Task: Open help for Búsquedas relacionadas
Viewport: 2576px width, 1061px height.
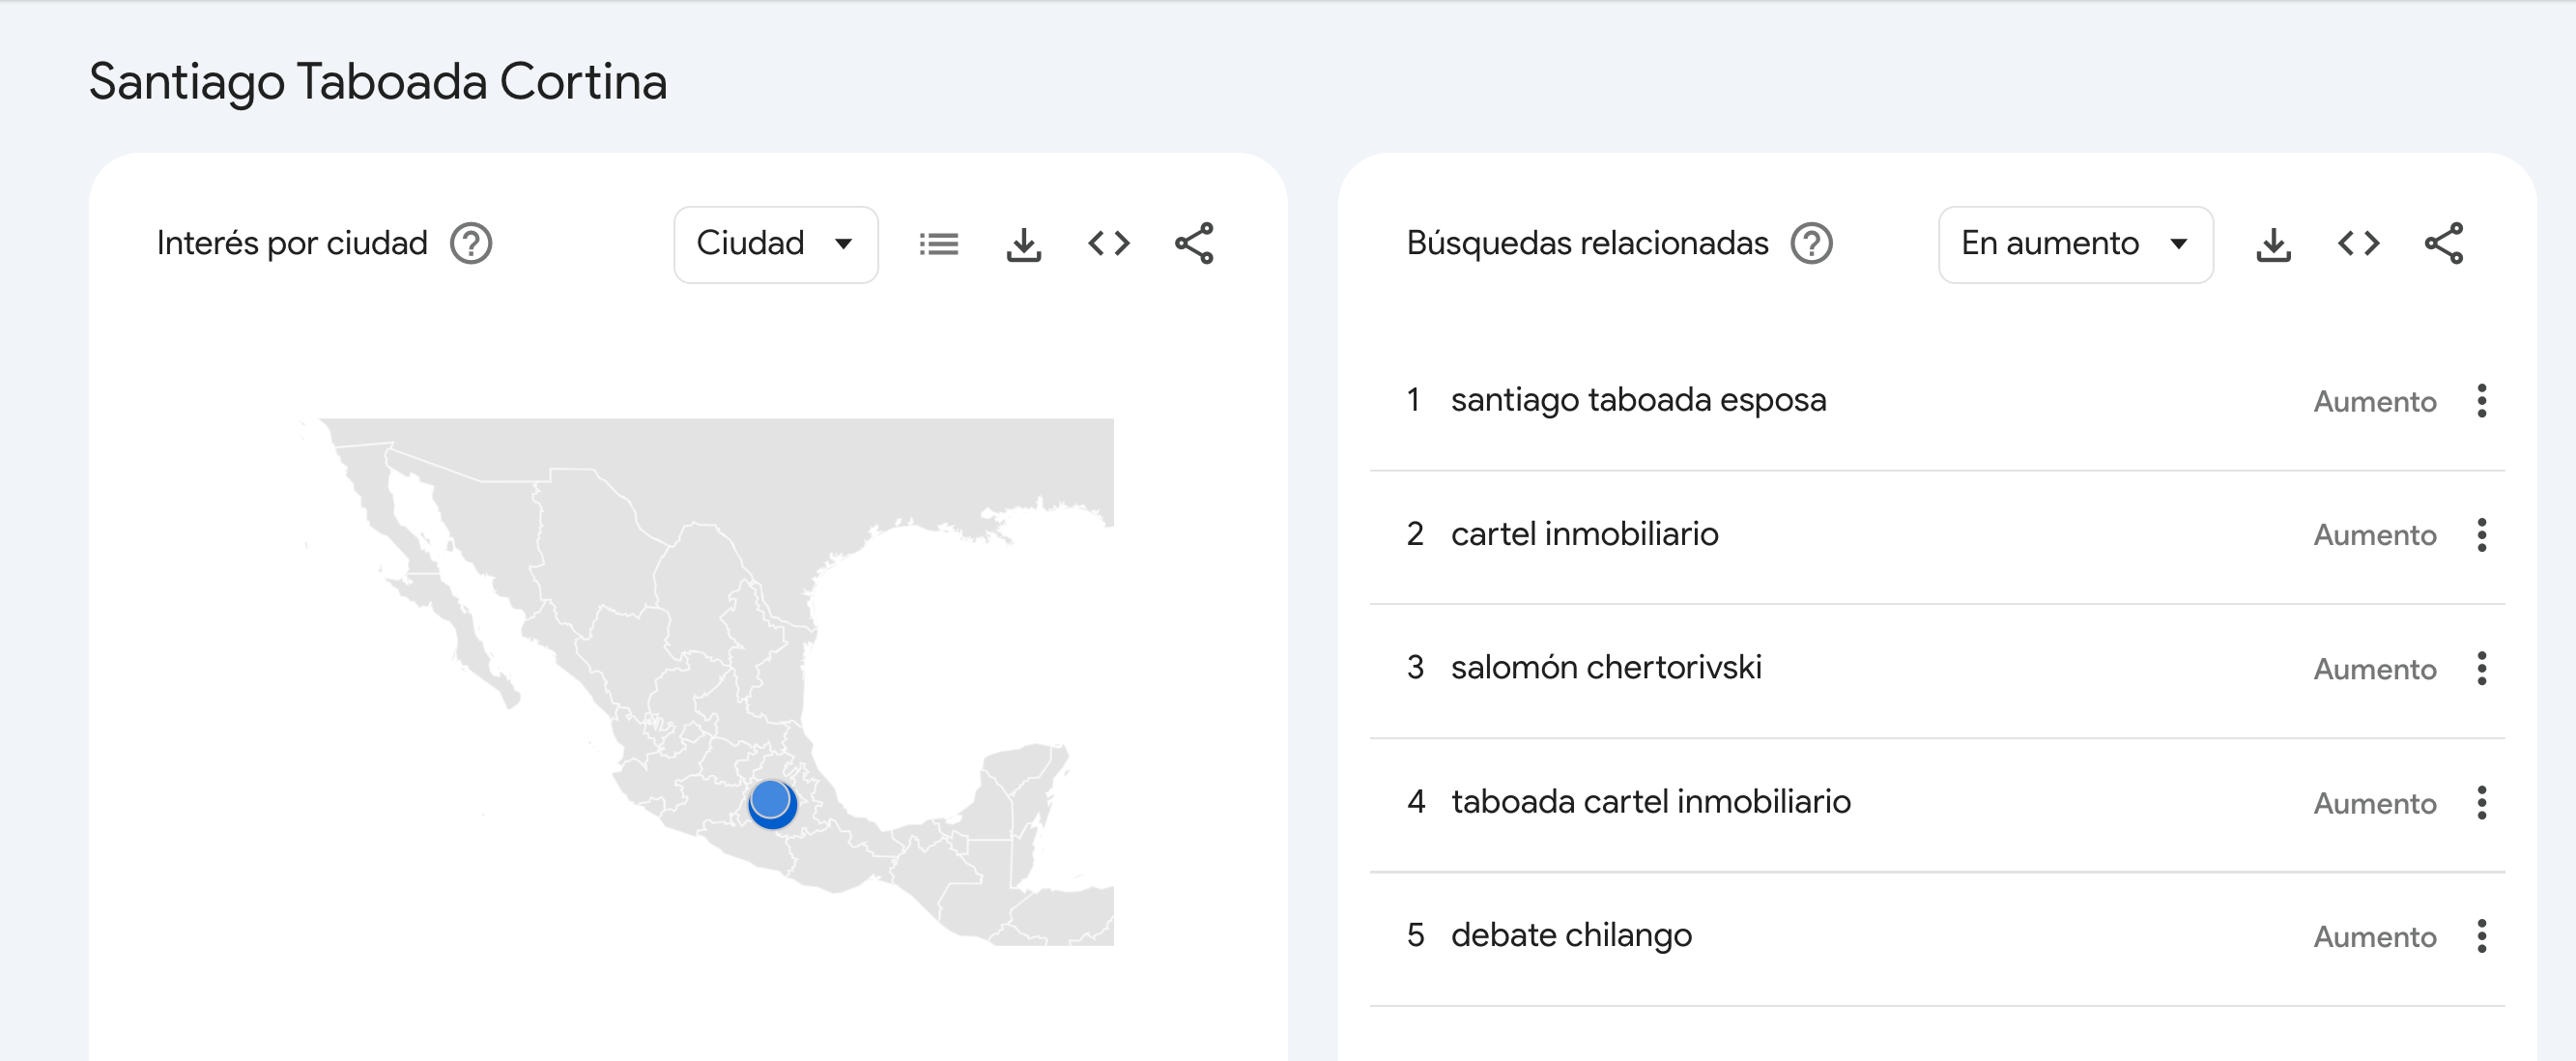Action: point(1810,243)
